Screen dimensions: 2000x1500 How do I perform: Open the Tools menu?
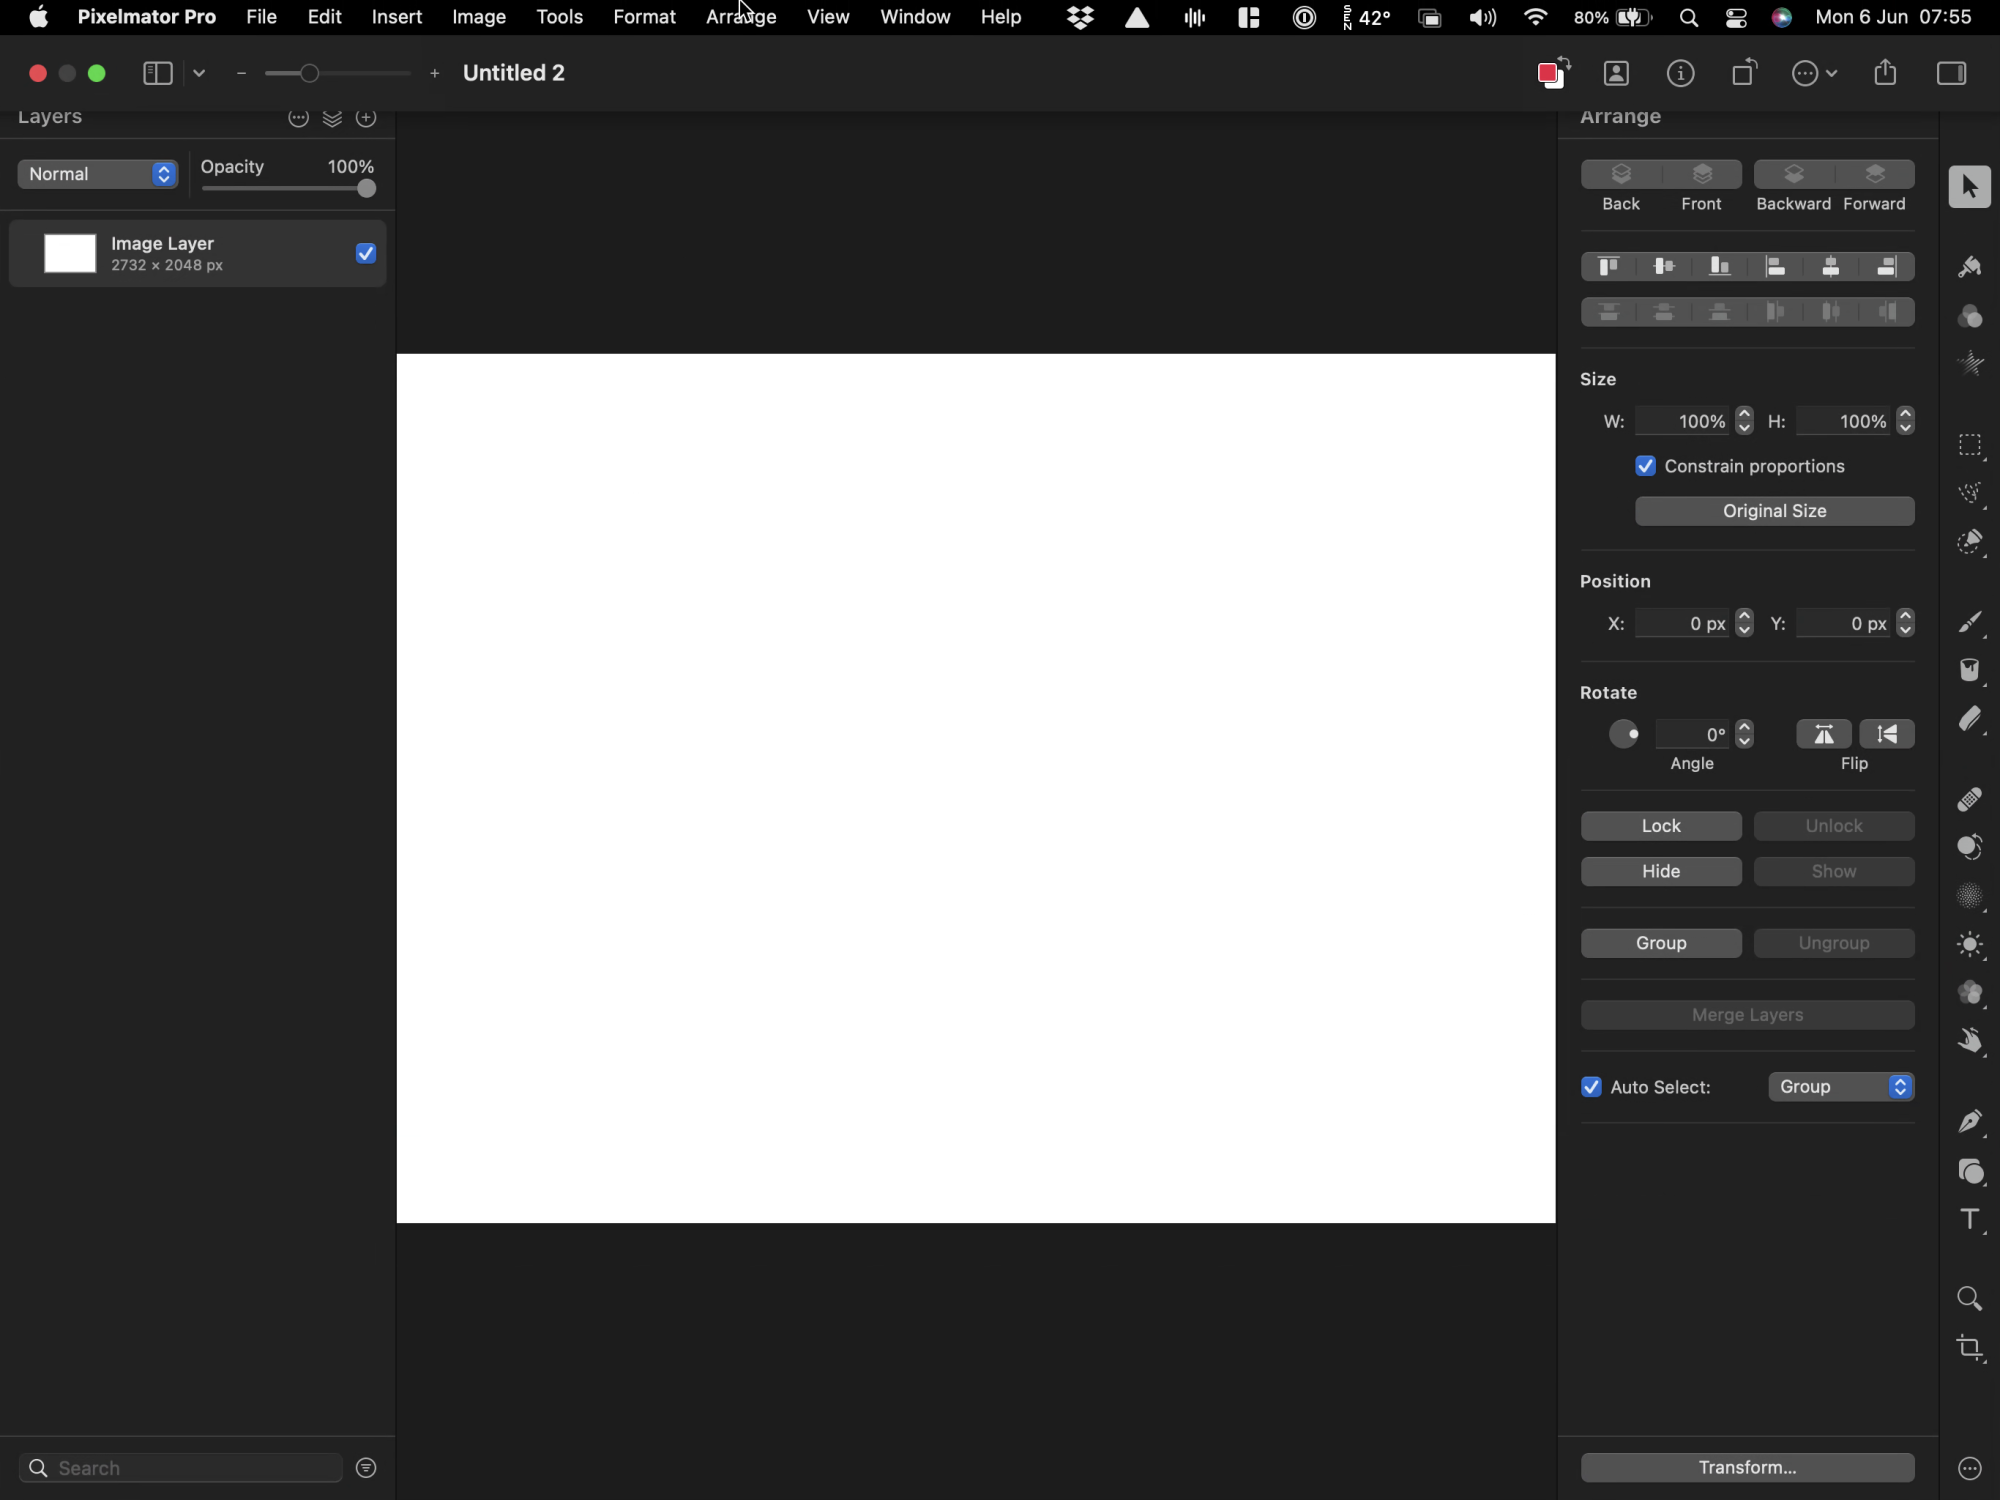point(559,17)
